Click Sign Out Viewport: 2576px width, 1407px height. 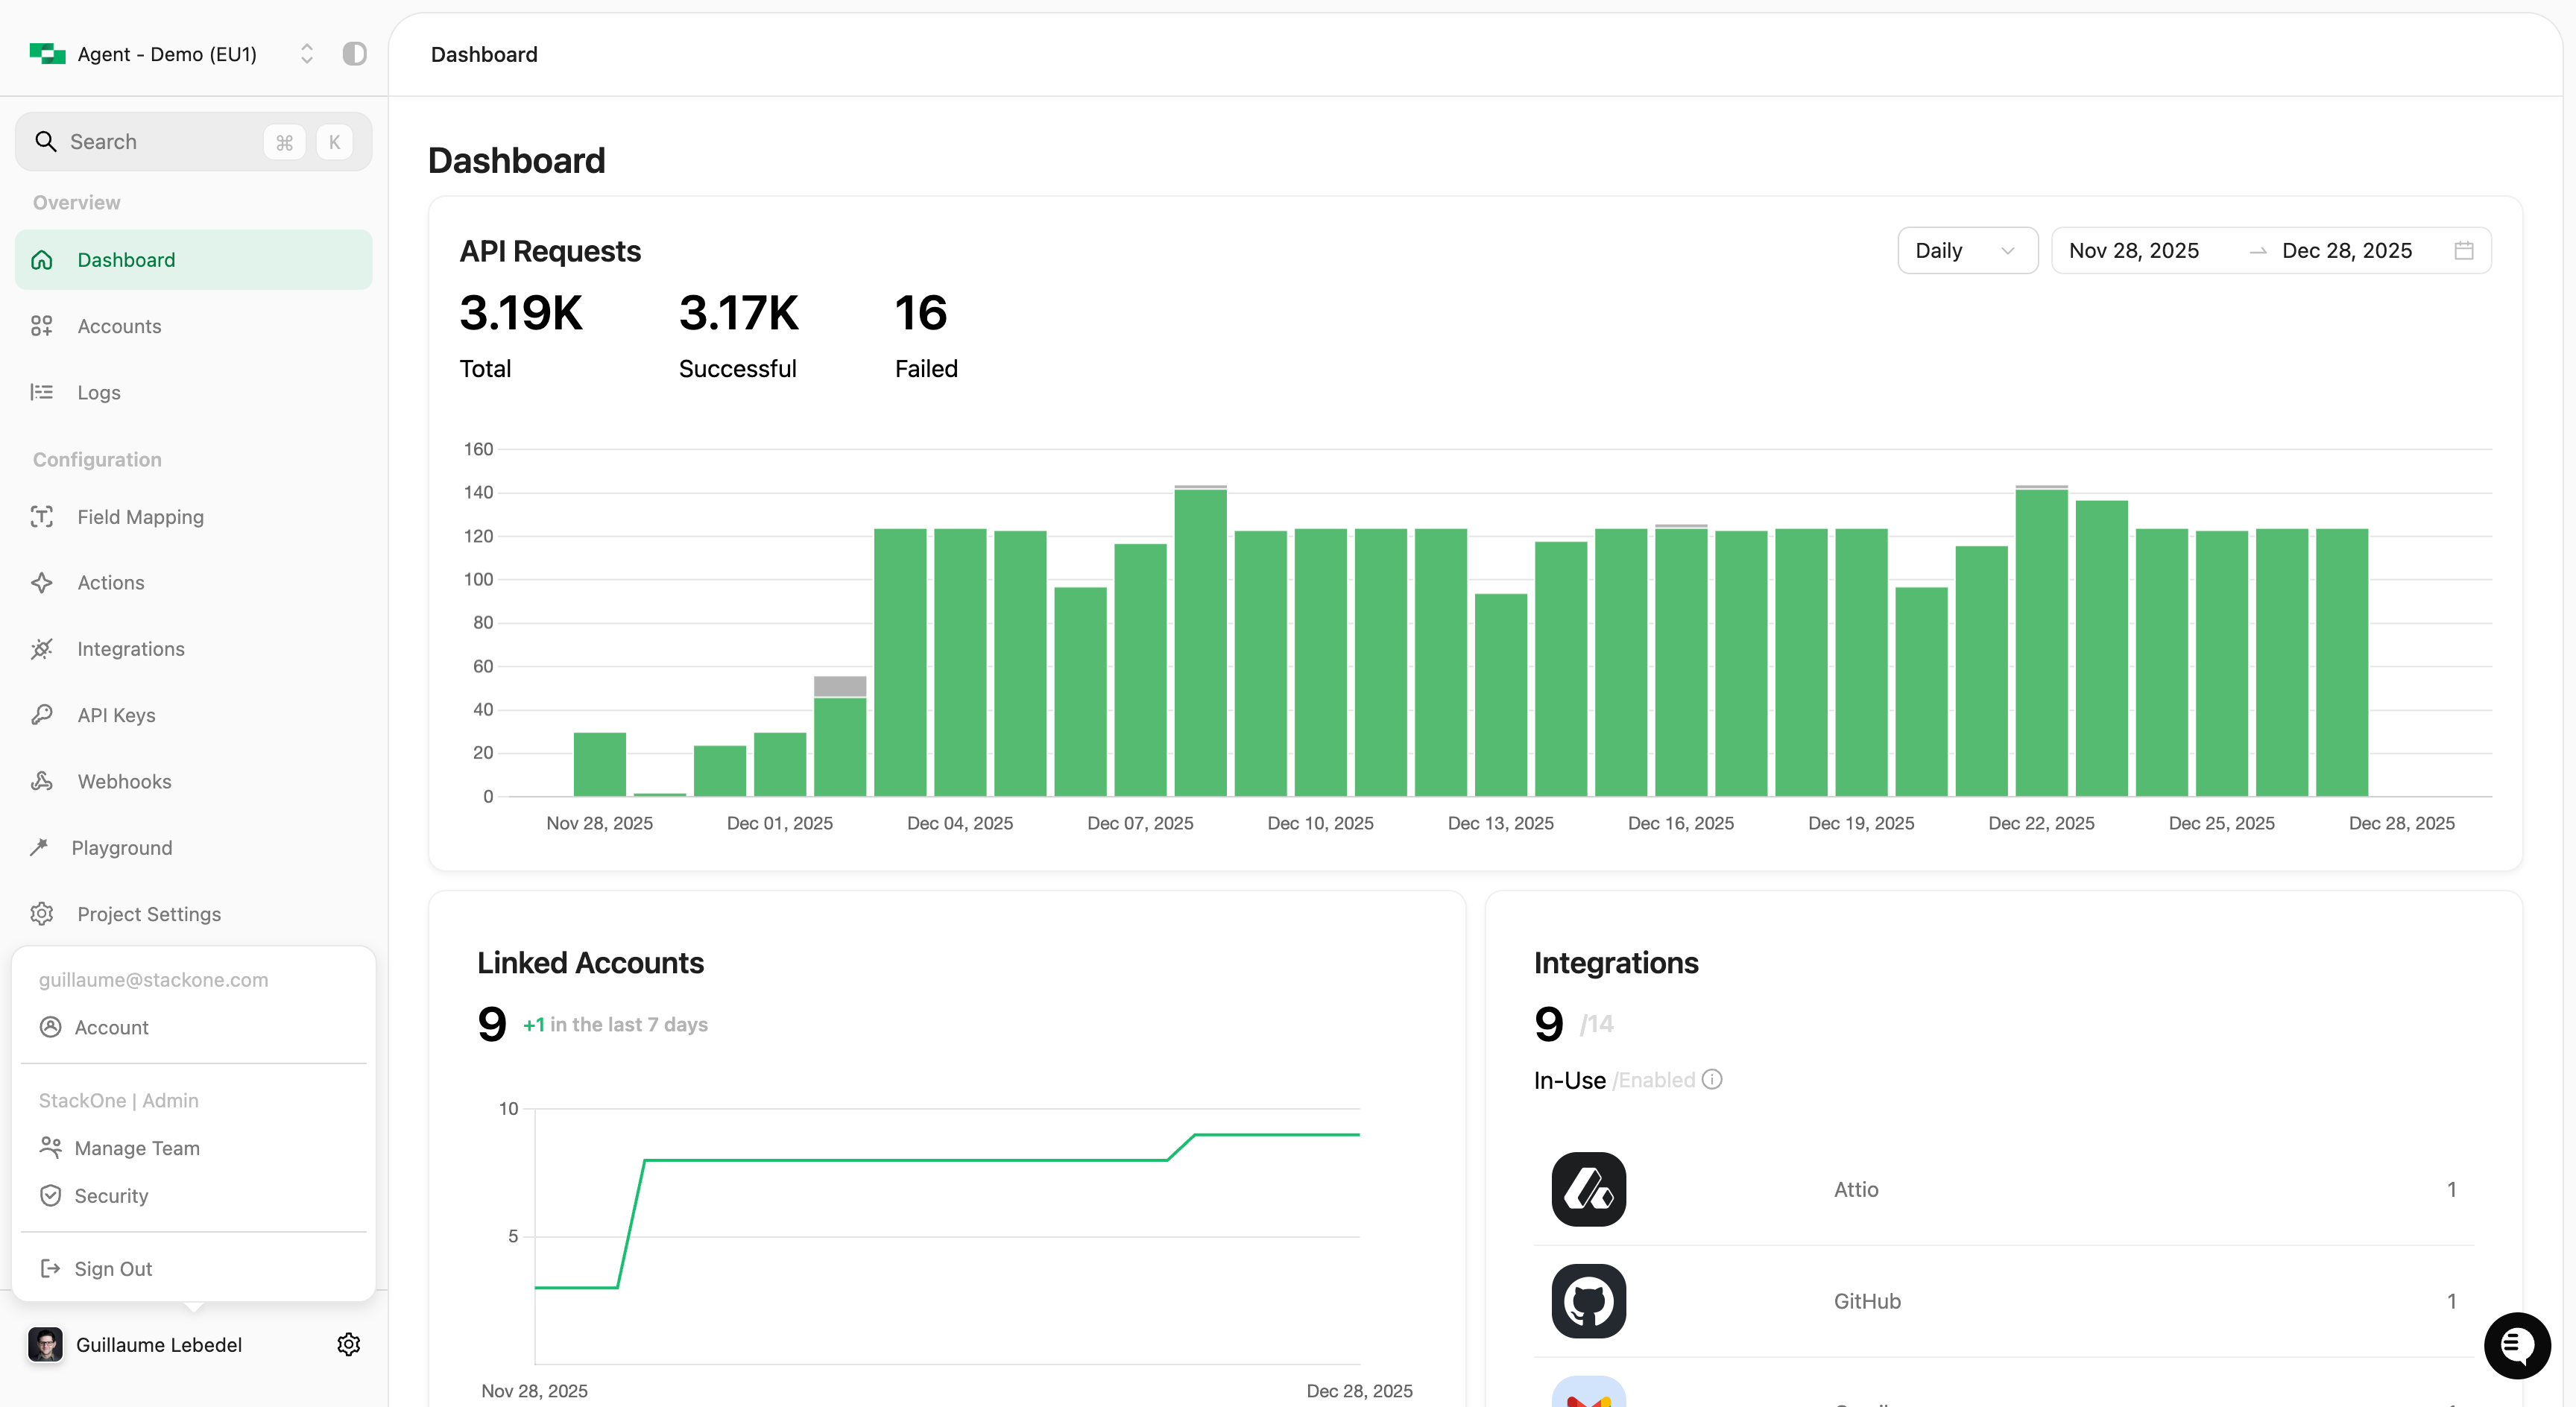112,1268
